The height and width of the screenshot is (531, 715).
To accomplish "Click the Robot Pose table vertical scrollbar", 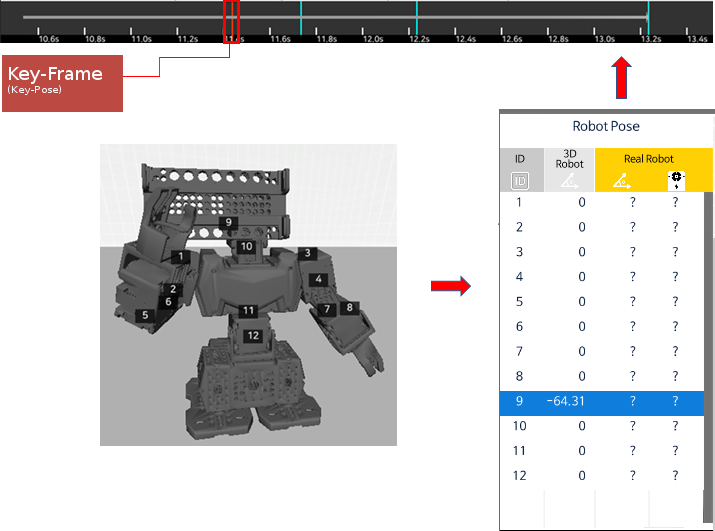I will [709, 350].
